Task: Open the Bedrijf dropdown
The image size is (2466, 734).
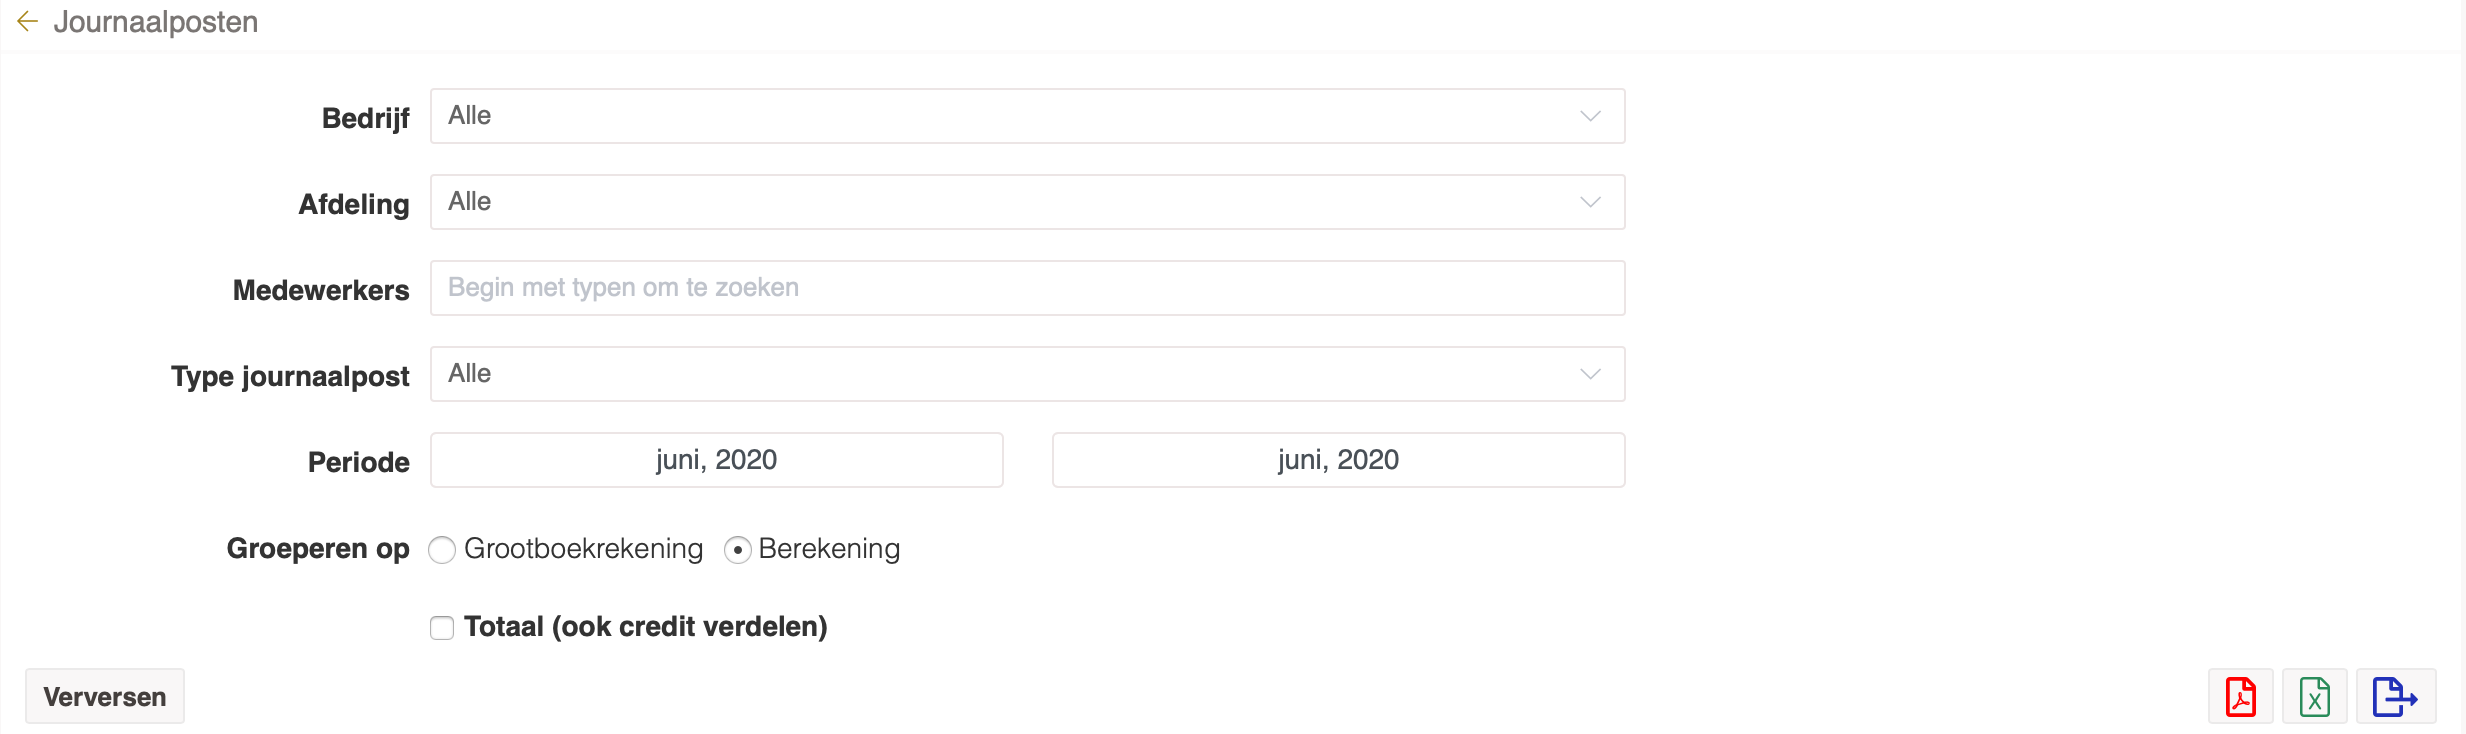Action: pos(1026,116)
